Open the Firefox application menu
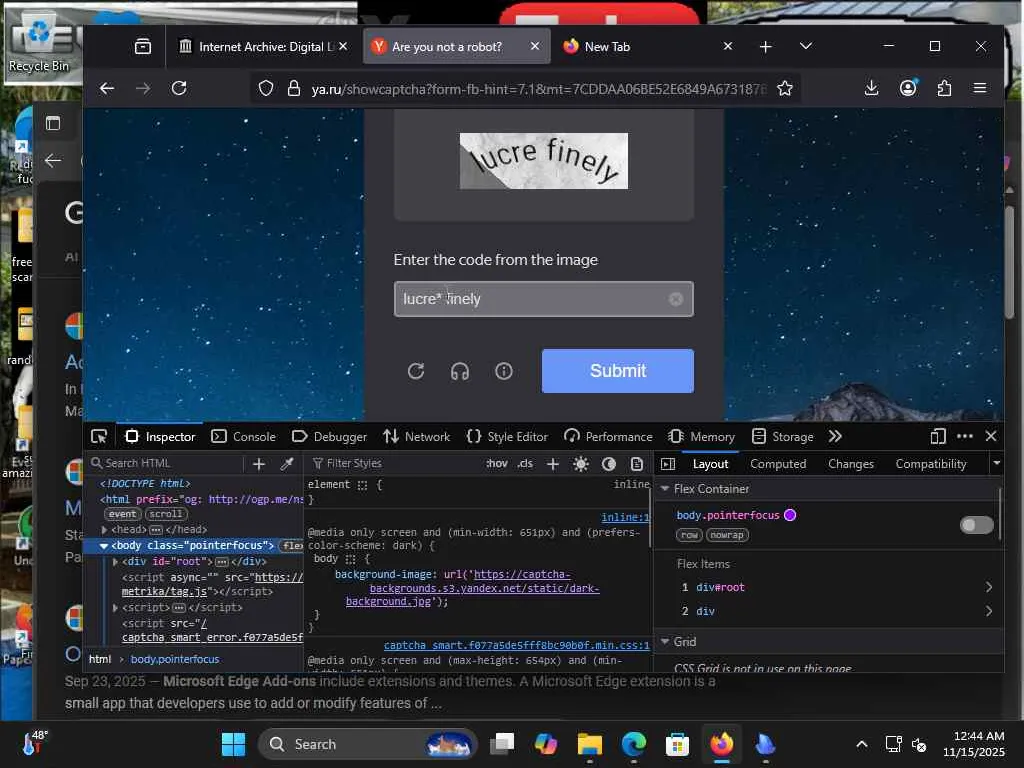The height and width of the screenshot is (768, 1024). tap(980, 88)
